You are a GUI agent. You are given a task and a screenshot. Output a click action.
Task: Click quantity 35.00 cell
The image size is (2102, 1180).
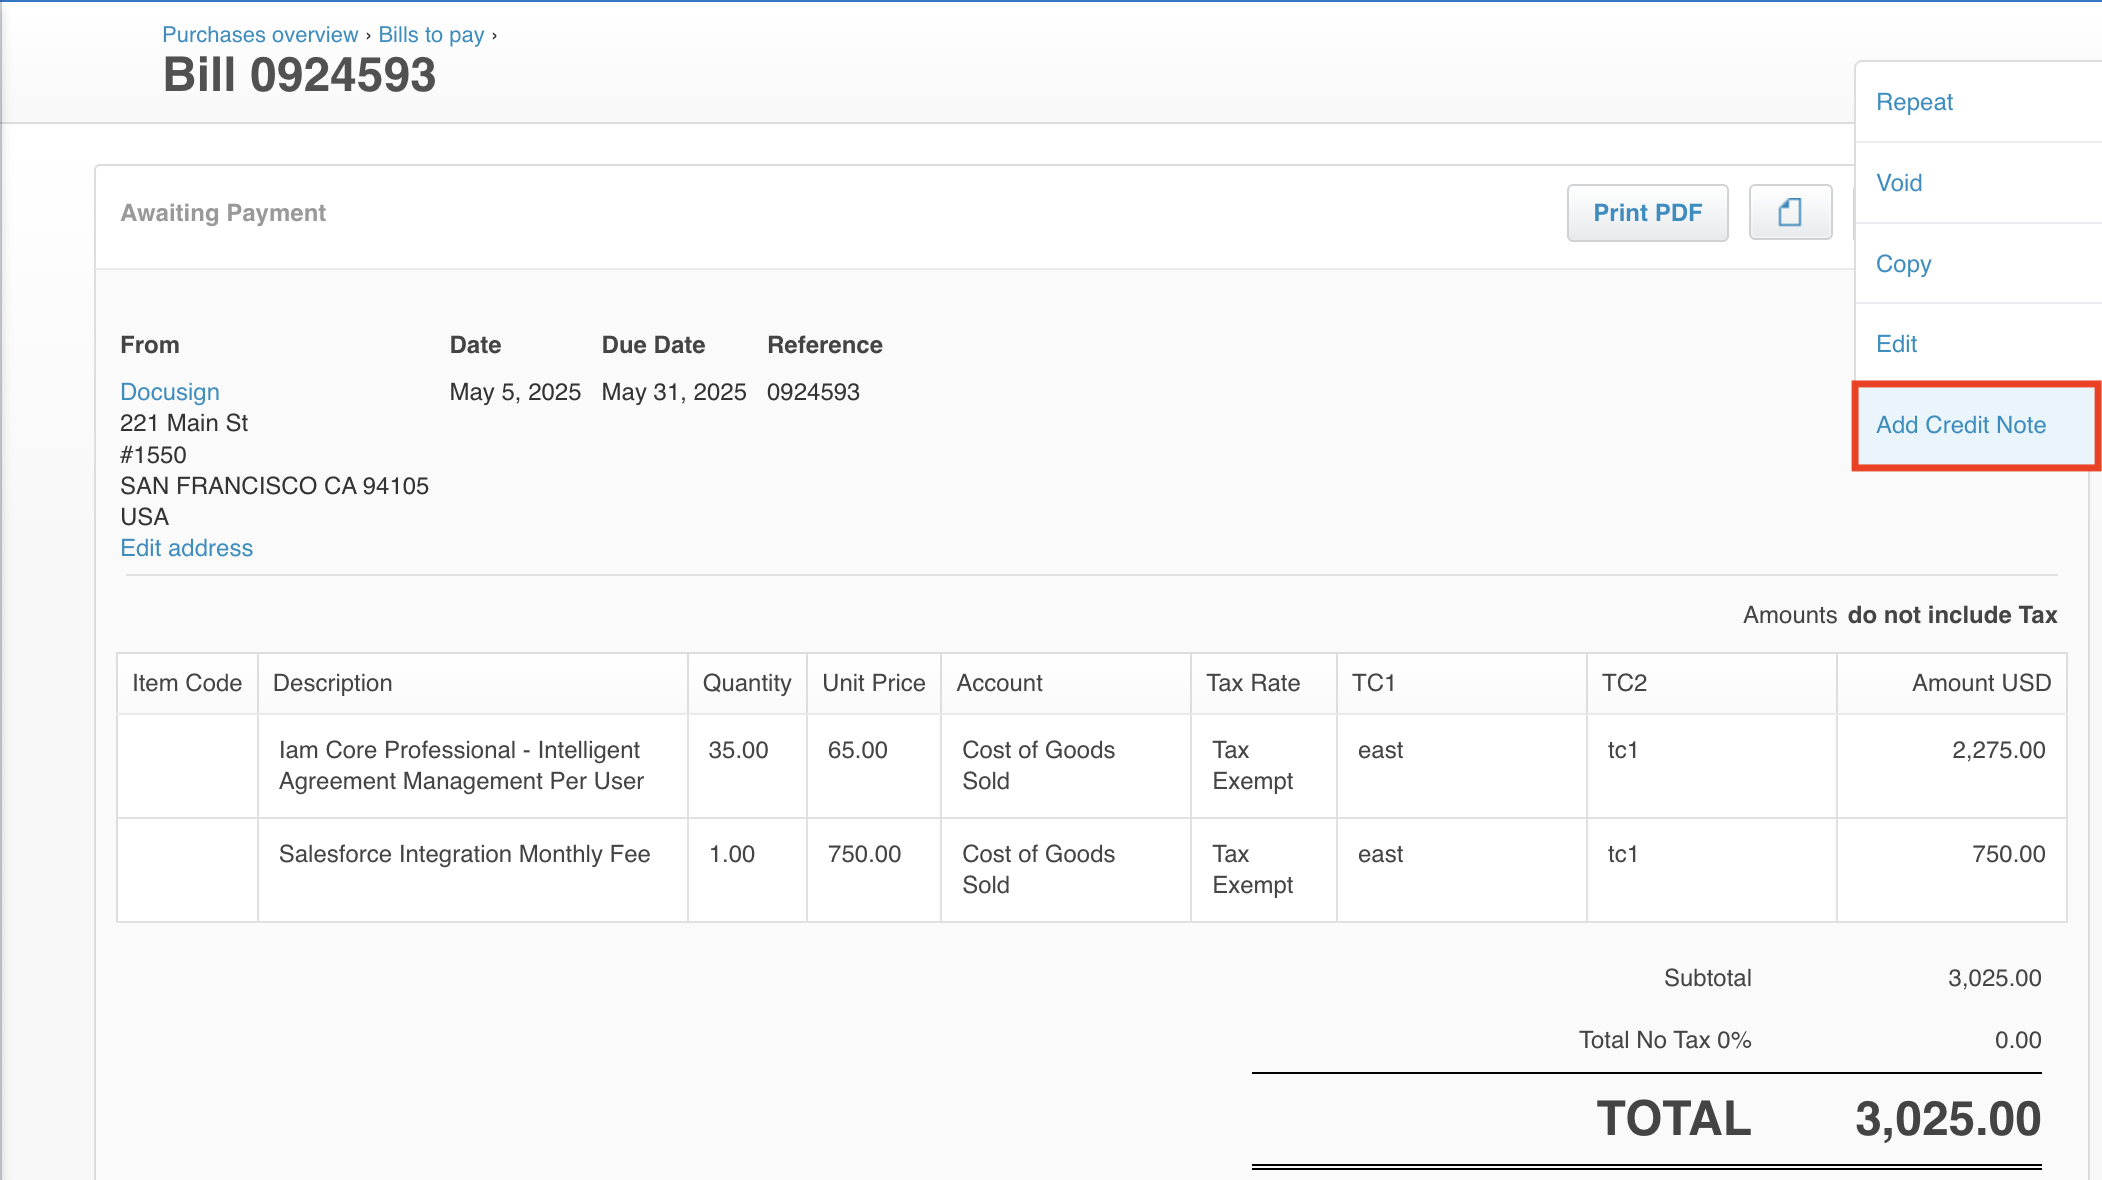(x=747, y=766)
